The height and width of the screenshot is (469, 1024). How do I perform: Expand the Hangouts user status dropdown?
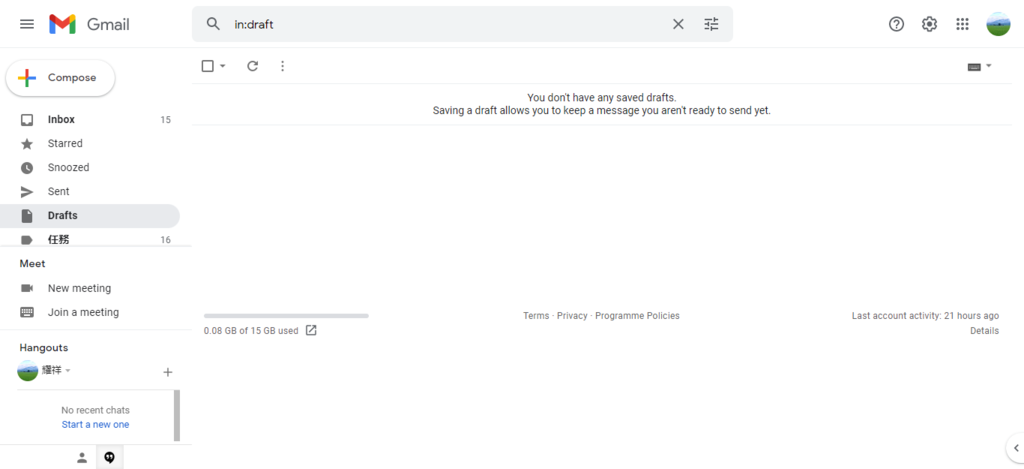click(68, 371)
